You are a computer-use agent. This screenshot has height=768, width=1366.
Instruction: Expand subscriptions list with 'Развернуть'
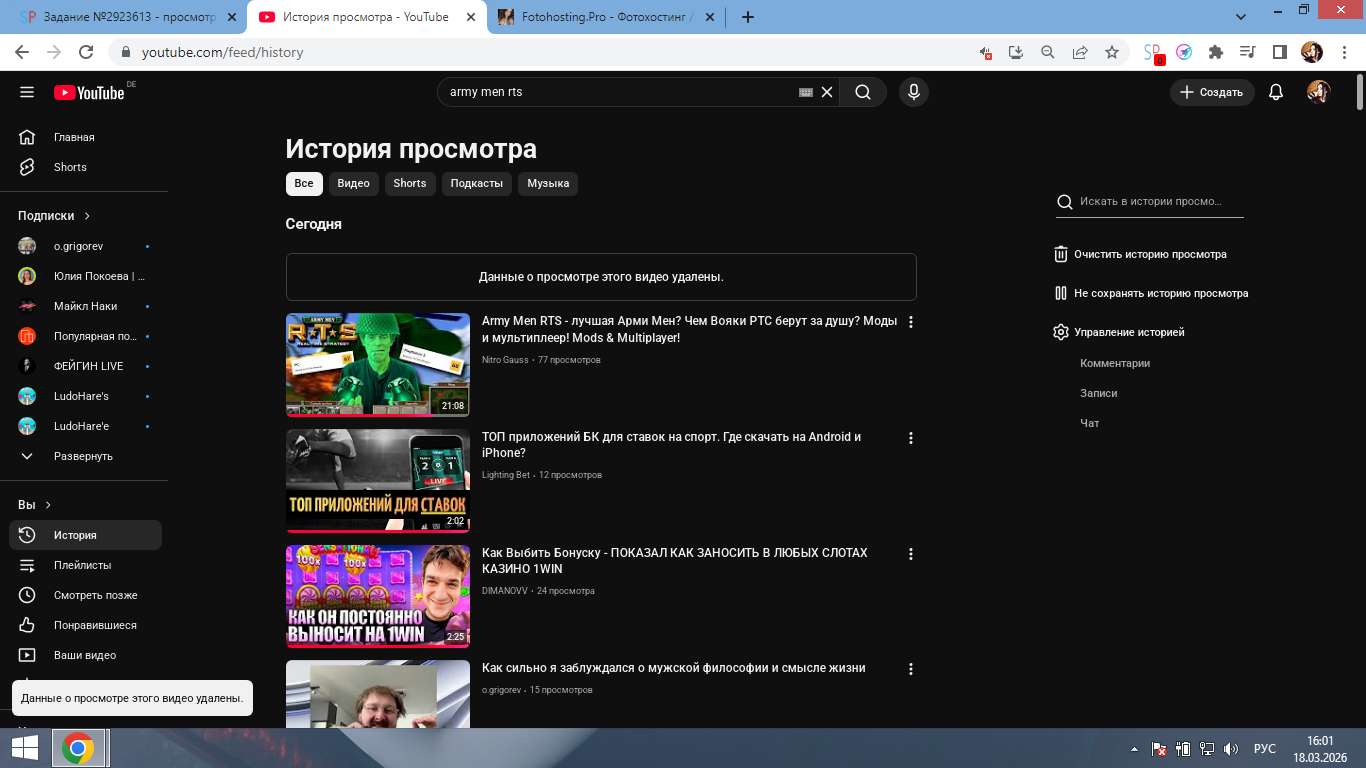[83, 456]
